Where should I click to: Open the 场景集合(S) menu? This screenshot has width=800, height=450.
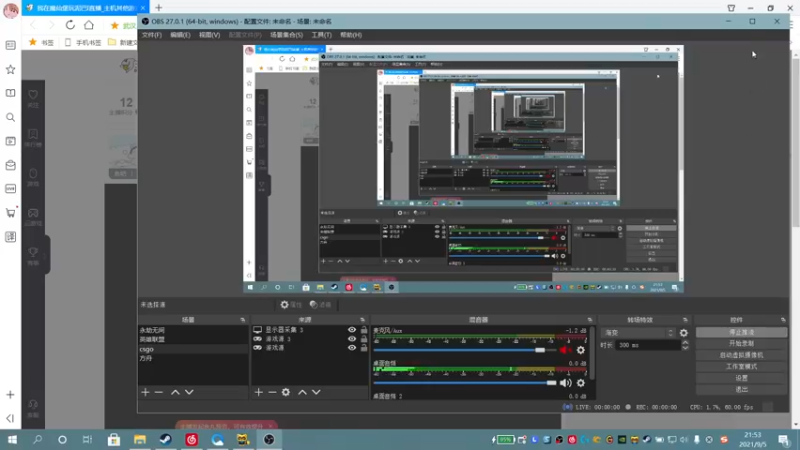pos(286,35)
